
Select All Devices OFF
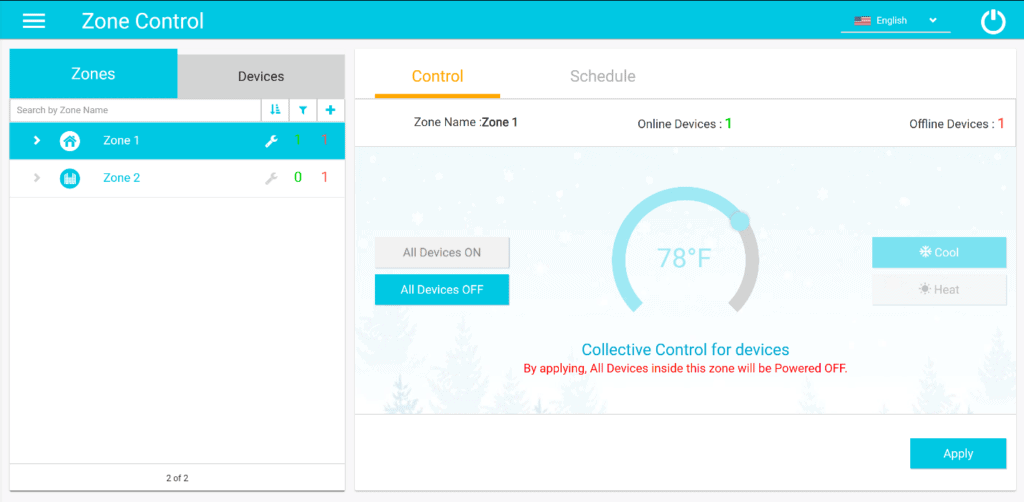click(x=442, y=290)
